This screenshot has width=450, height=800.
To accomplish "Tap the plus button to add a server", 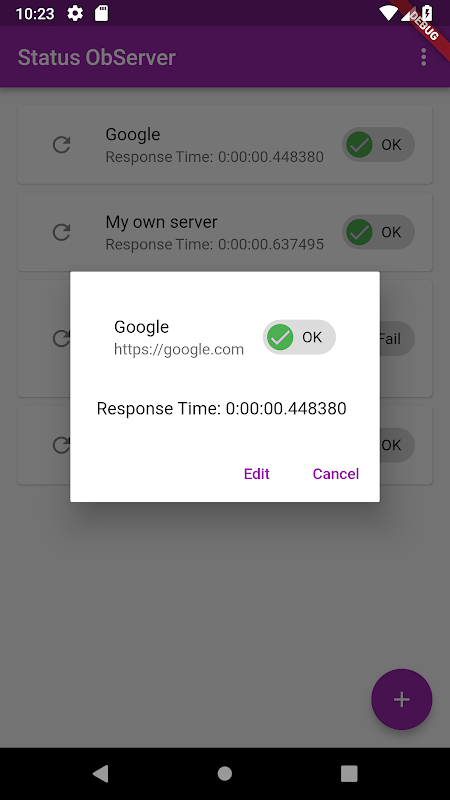I will click(402, 699).
